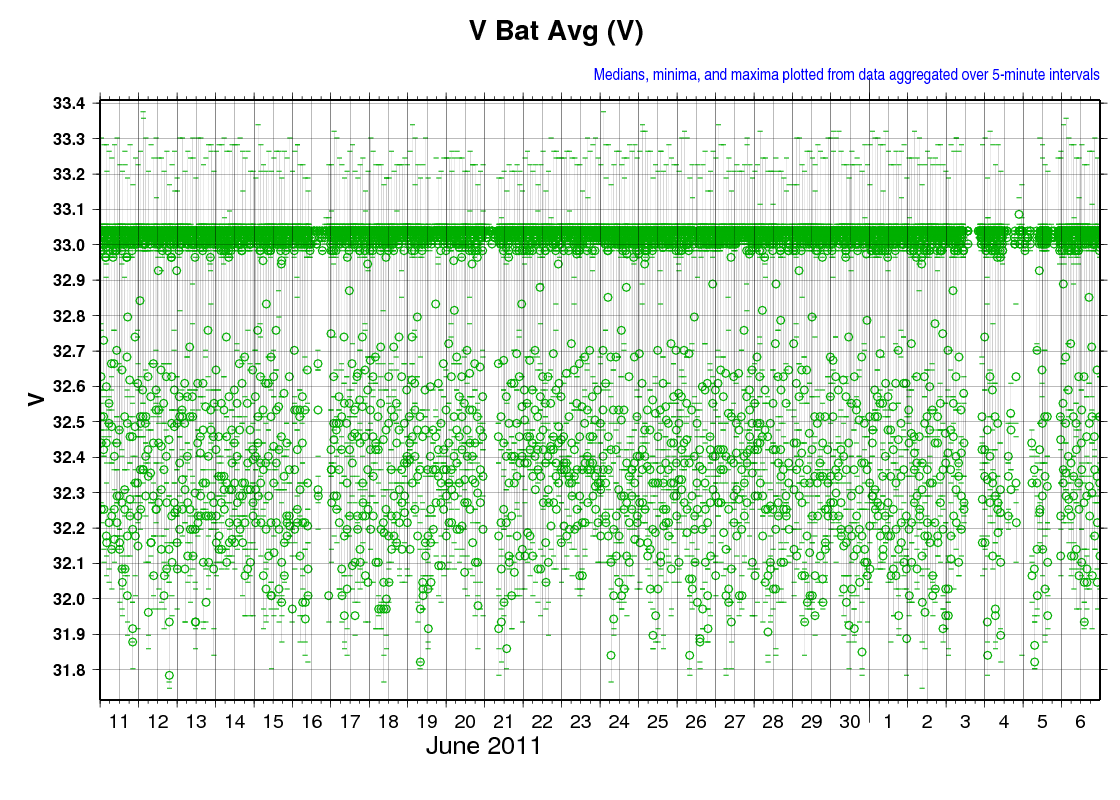Click date label 3 on x-axis
This screenshot has height=800, width=1120.
click(x=966, y=721)
